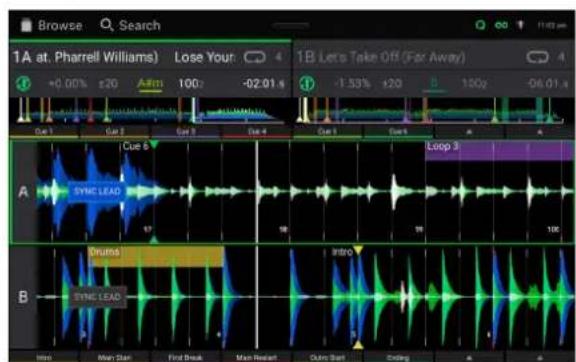
Task: Select the deck B label beside the waveform
Action: tap(23, 297)
